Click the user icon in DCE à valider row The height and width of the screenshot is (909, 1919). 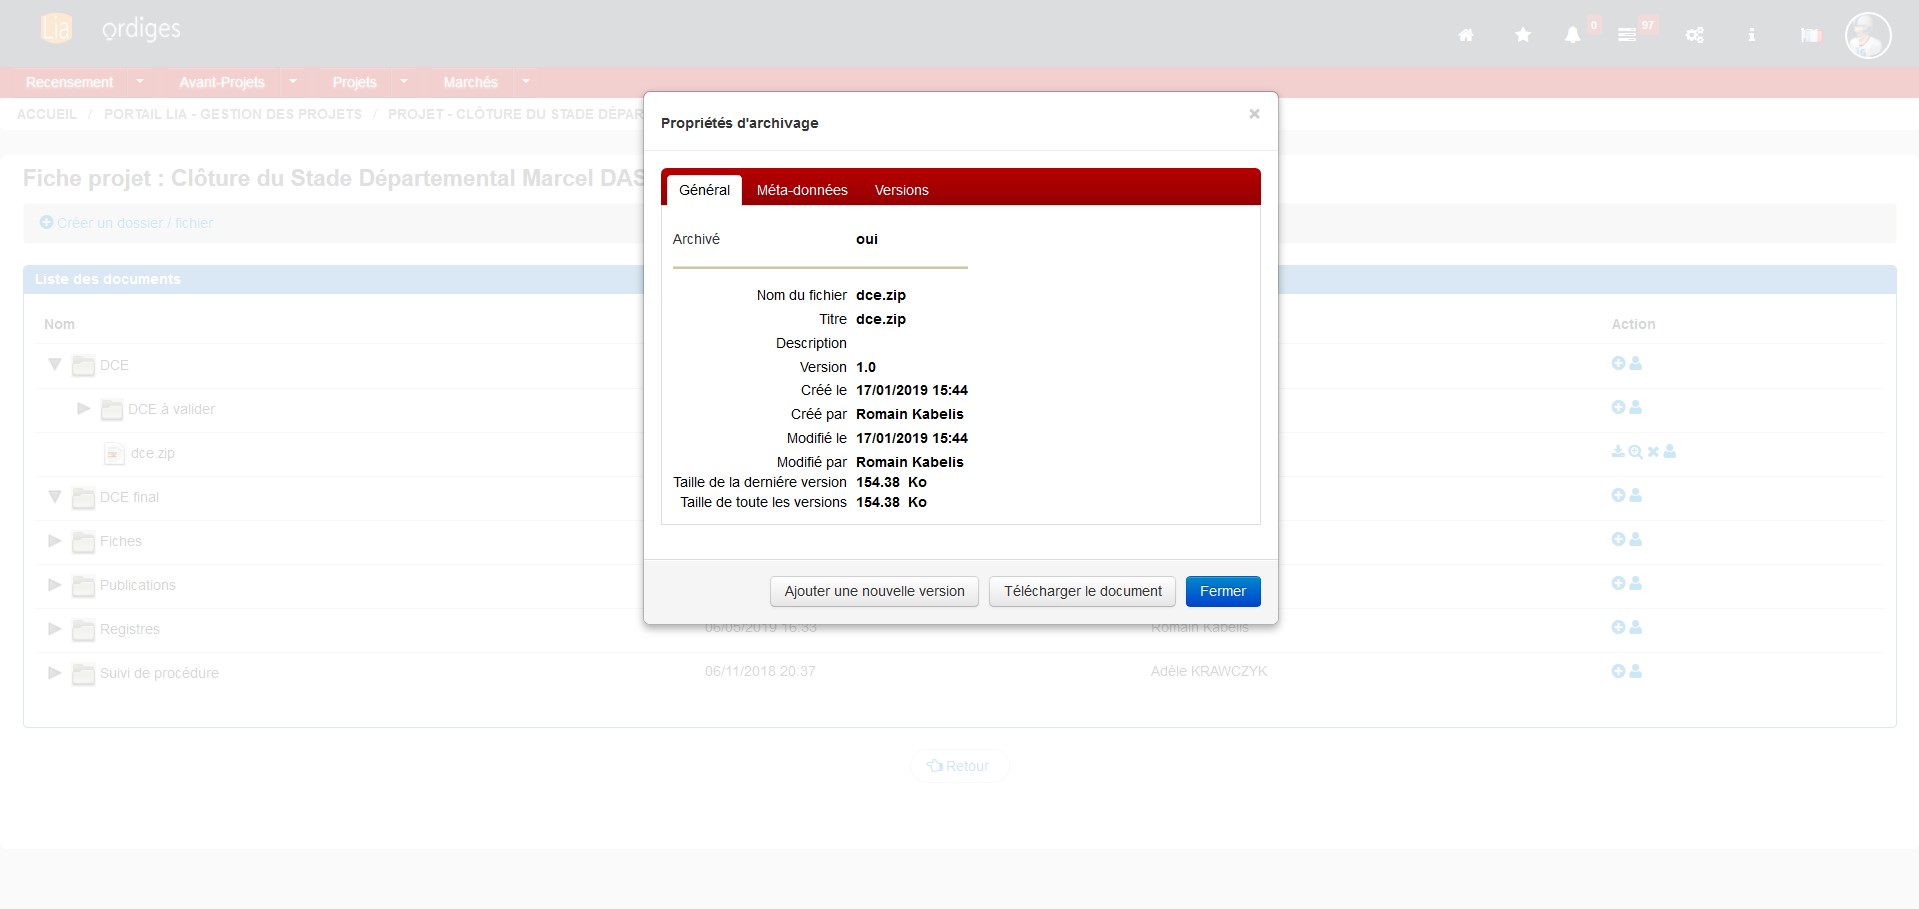pyautogui.click(x=1636, y=408)
